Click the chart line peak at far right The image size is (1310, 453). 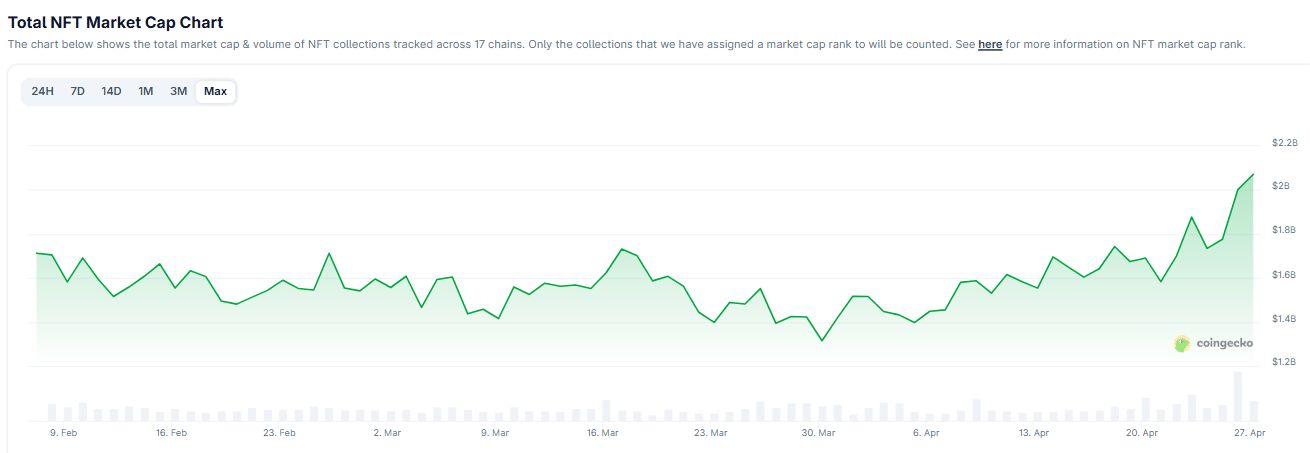1253,175
